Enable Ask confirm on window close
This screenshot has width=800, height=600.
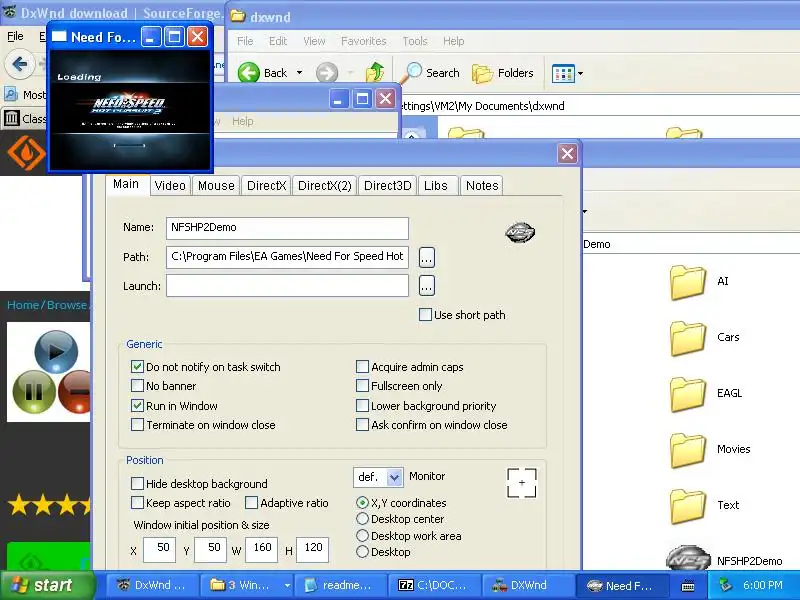click(x=362, y=424)
